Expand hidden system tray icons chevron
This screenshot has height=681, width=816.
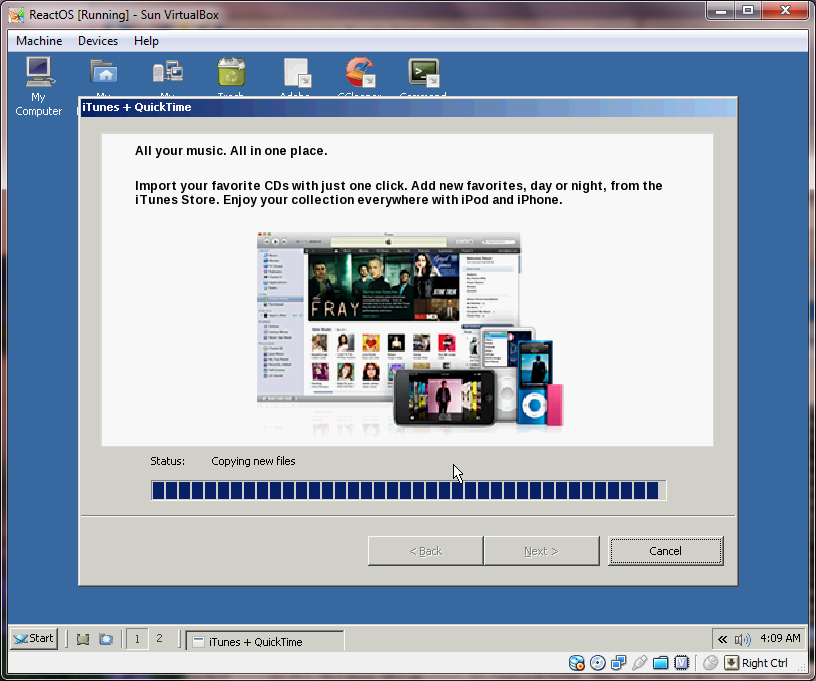[x=721, y=639]
